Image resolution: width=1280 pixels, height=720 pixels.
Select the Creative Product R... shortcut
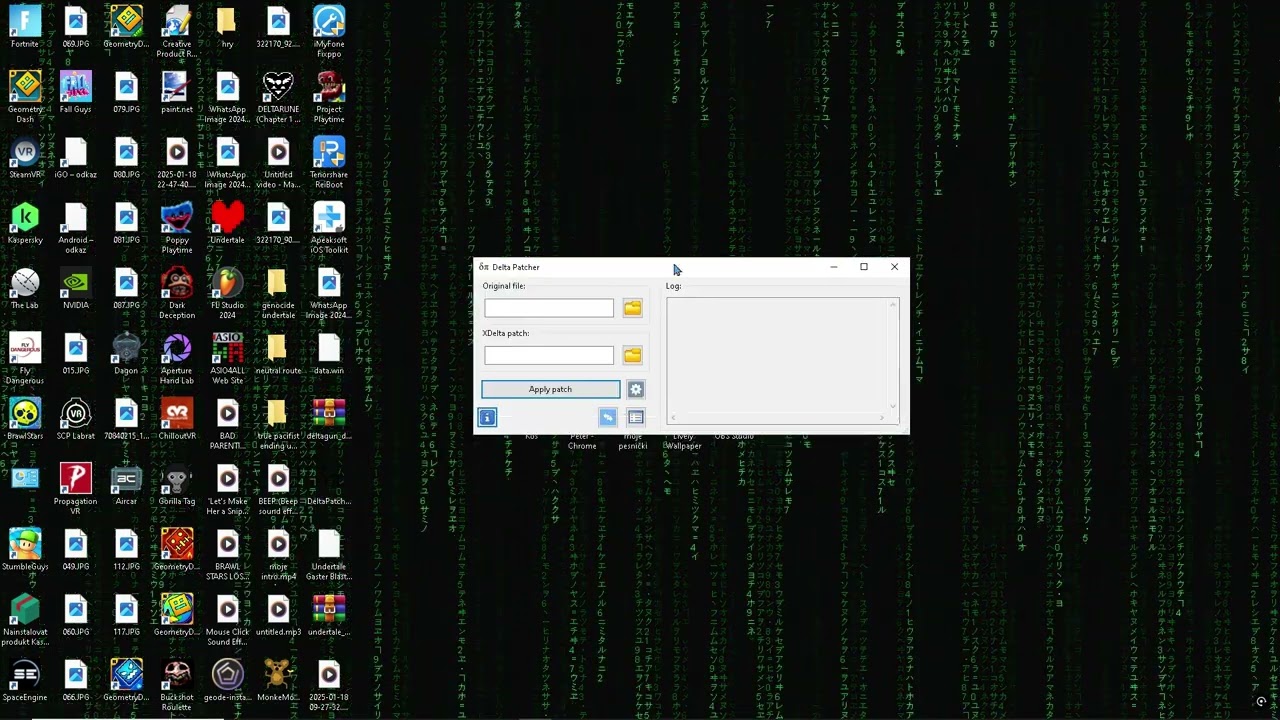tap(177, 32)
